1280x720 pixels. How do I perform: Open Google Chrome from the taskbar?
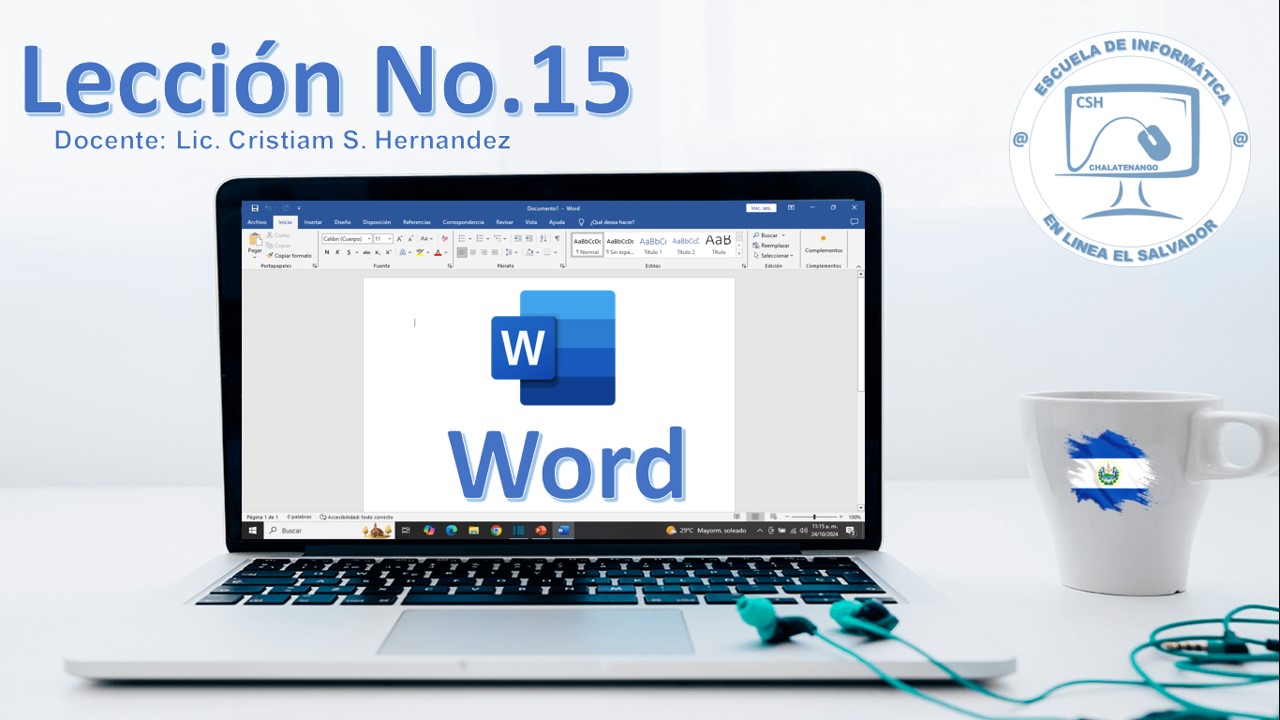coord(496,530)
